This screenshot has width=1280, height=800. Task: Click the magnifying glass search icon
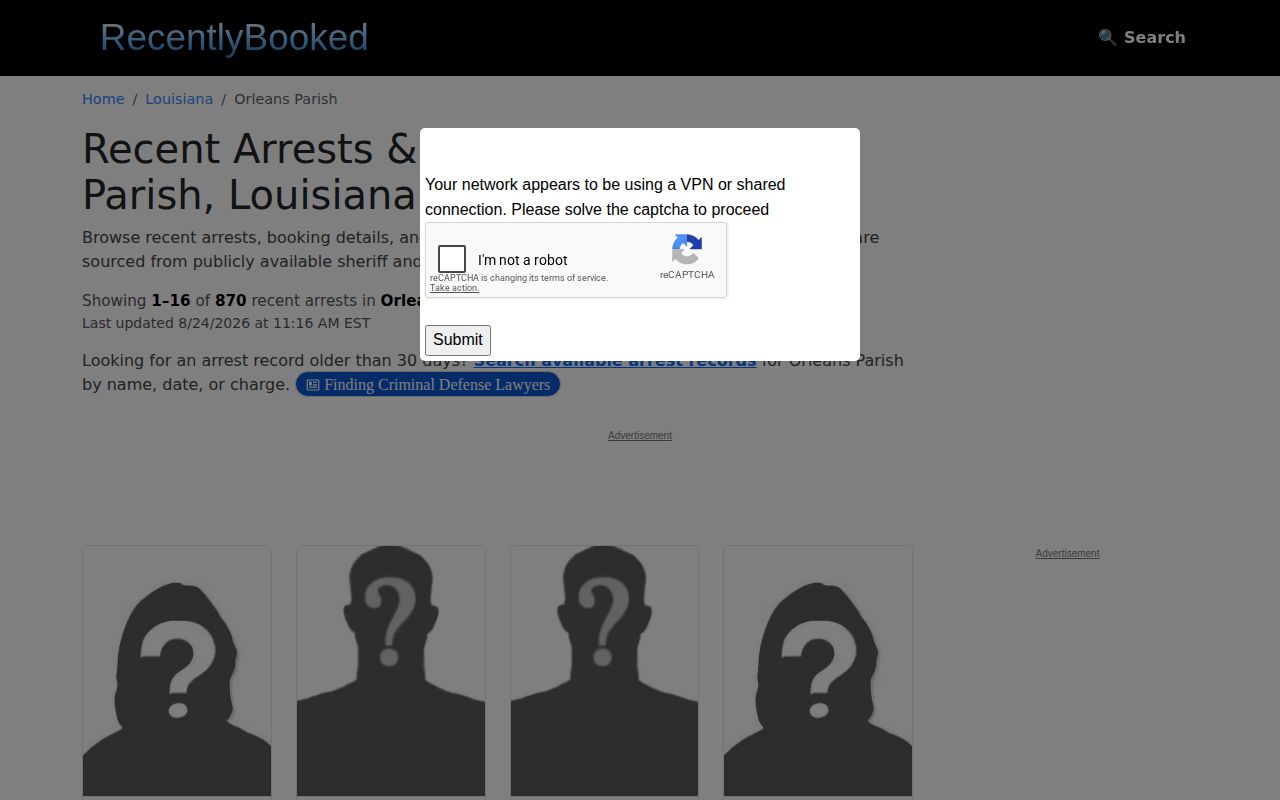point(1107,37)
